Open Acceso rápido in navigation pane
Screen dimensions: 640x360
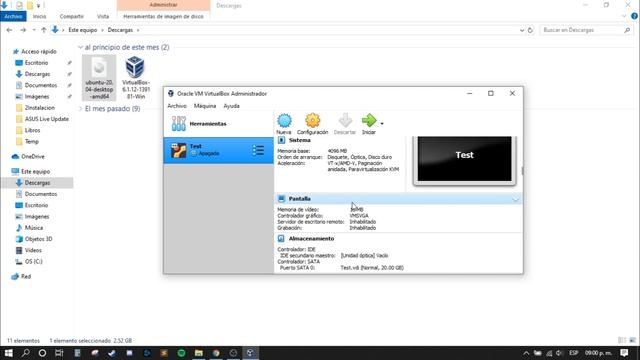coord(38,51)
